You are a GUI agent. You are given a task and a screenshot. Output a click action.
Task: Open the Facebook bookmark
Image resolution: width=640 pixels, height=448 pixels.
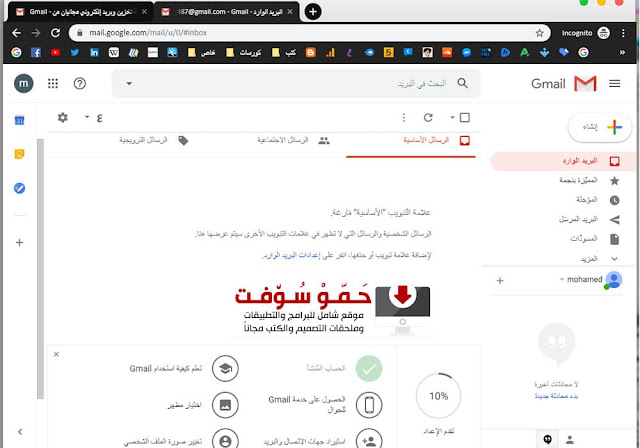36,52
